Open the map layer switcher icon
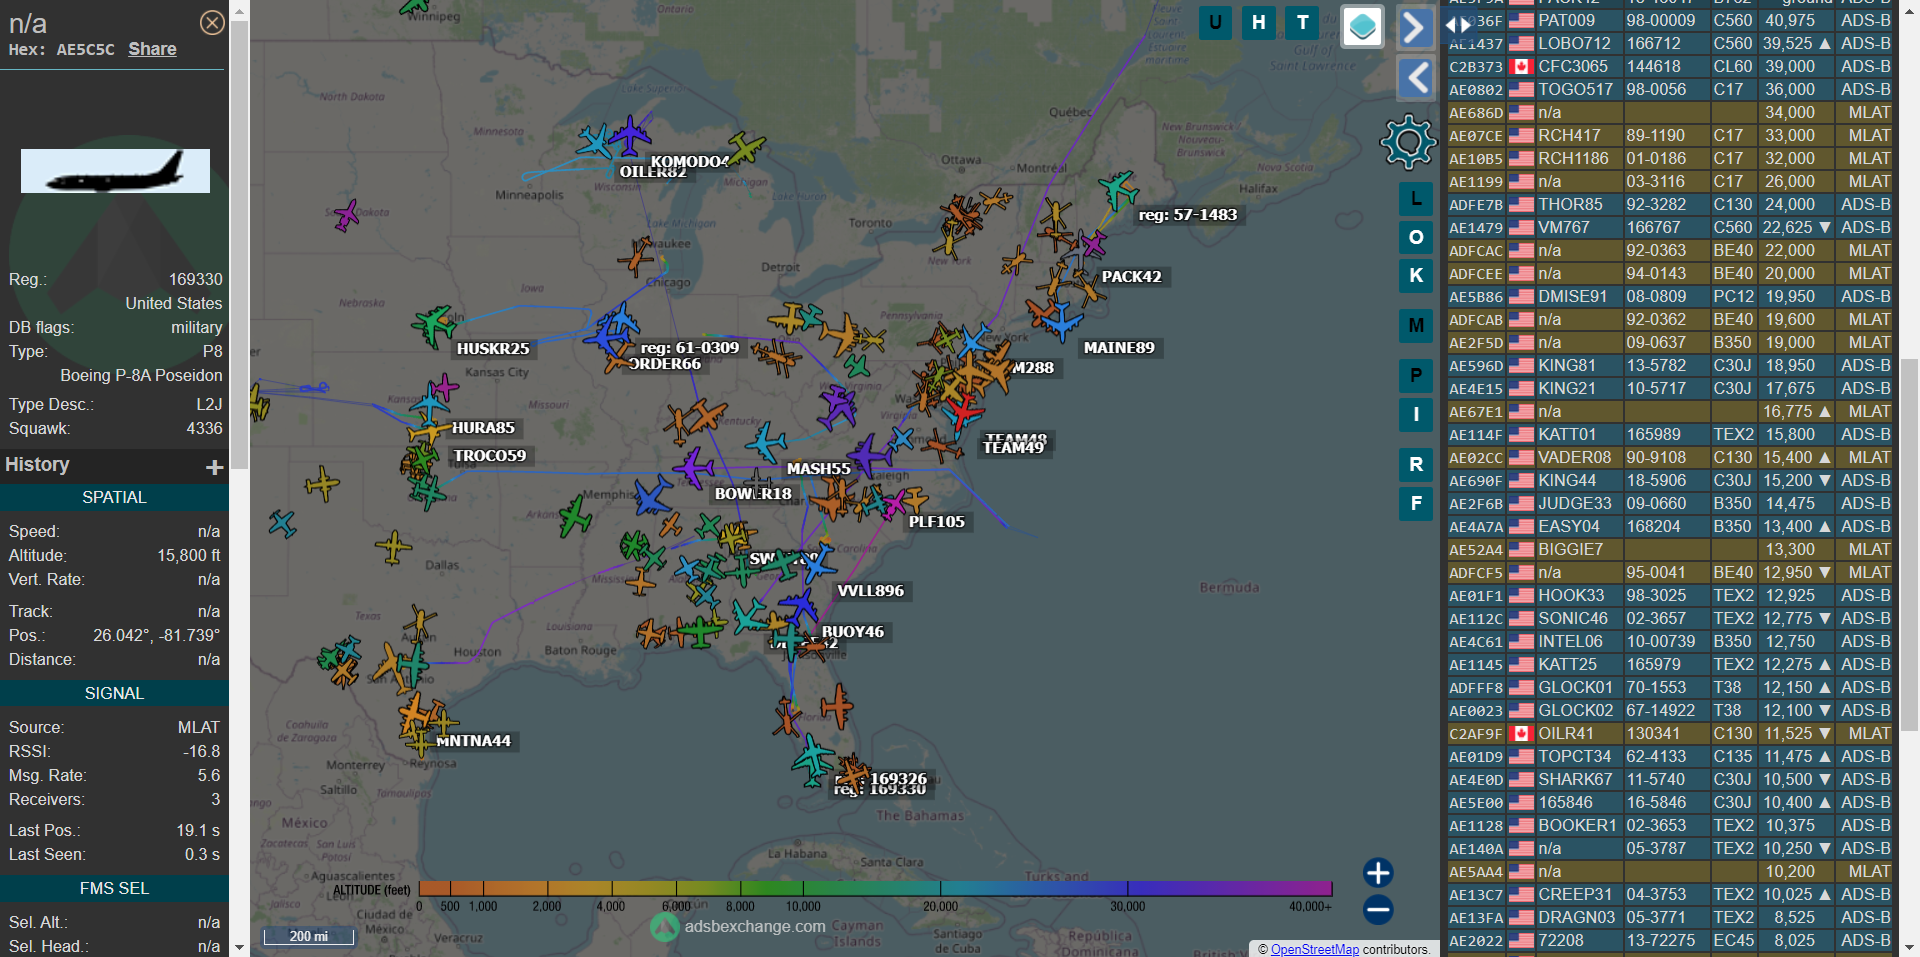1920x957 pixels. [1362, 27]
